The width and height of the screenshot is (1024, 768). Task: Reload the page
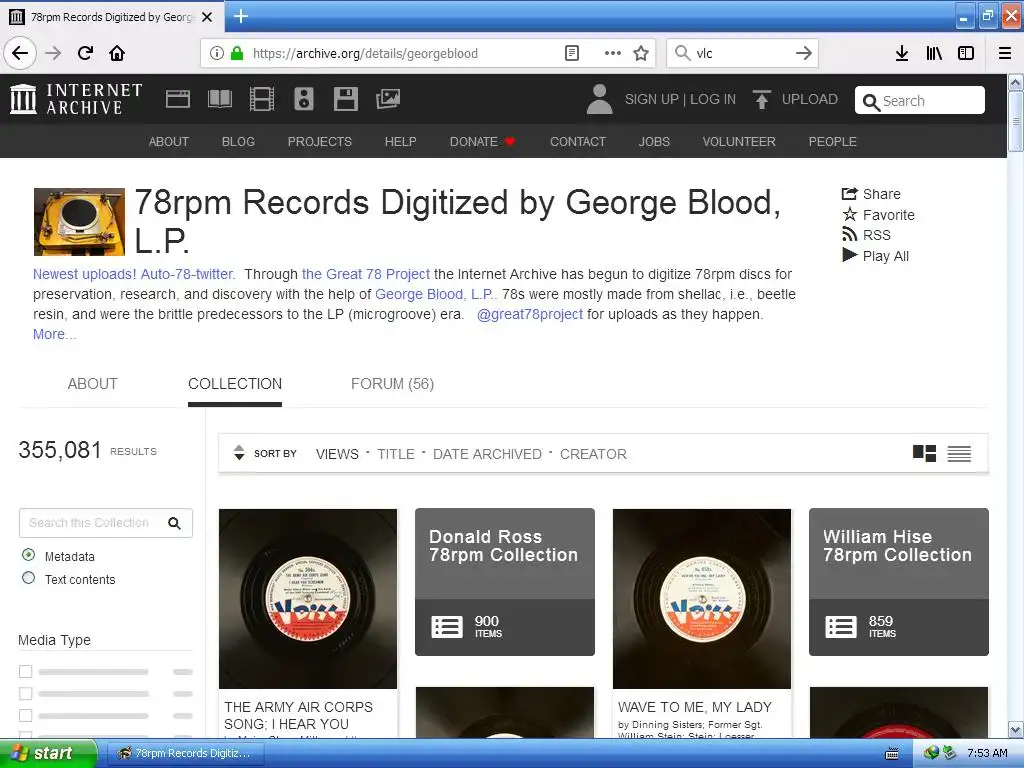pyautogui.click(x=85, y=53)
